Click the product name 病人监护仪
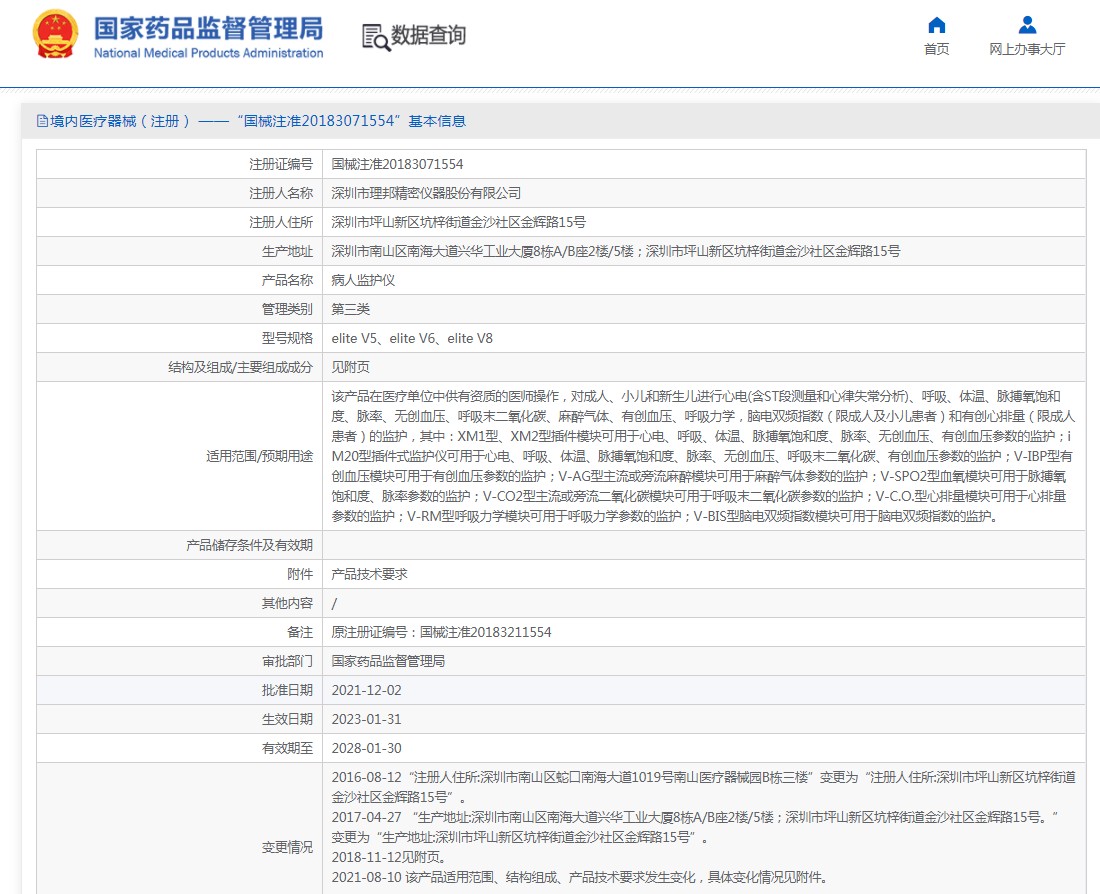 click(363, 280)
